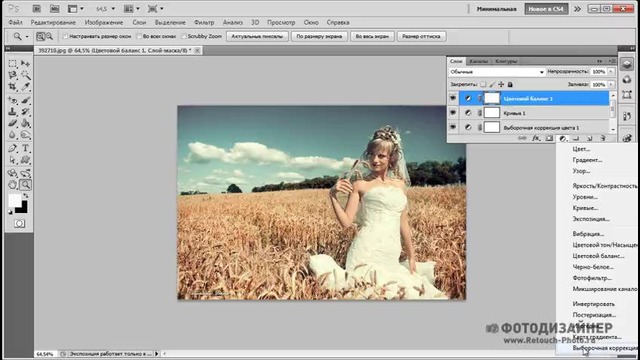This screenshot has width=640, height=360.
Task: Select the History Brush tool
Action: pos(25,111)
